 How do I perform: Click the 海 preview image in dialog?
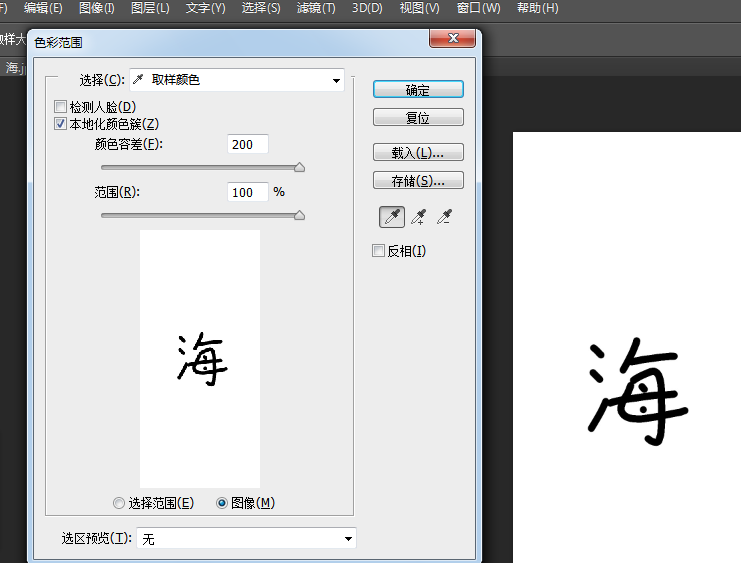(200, 359)
